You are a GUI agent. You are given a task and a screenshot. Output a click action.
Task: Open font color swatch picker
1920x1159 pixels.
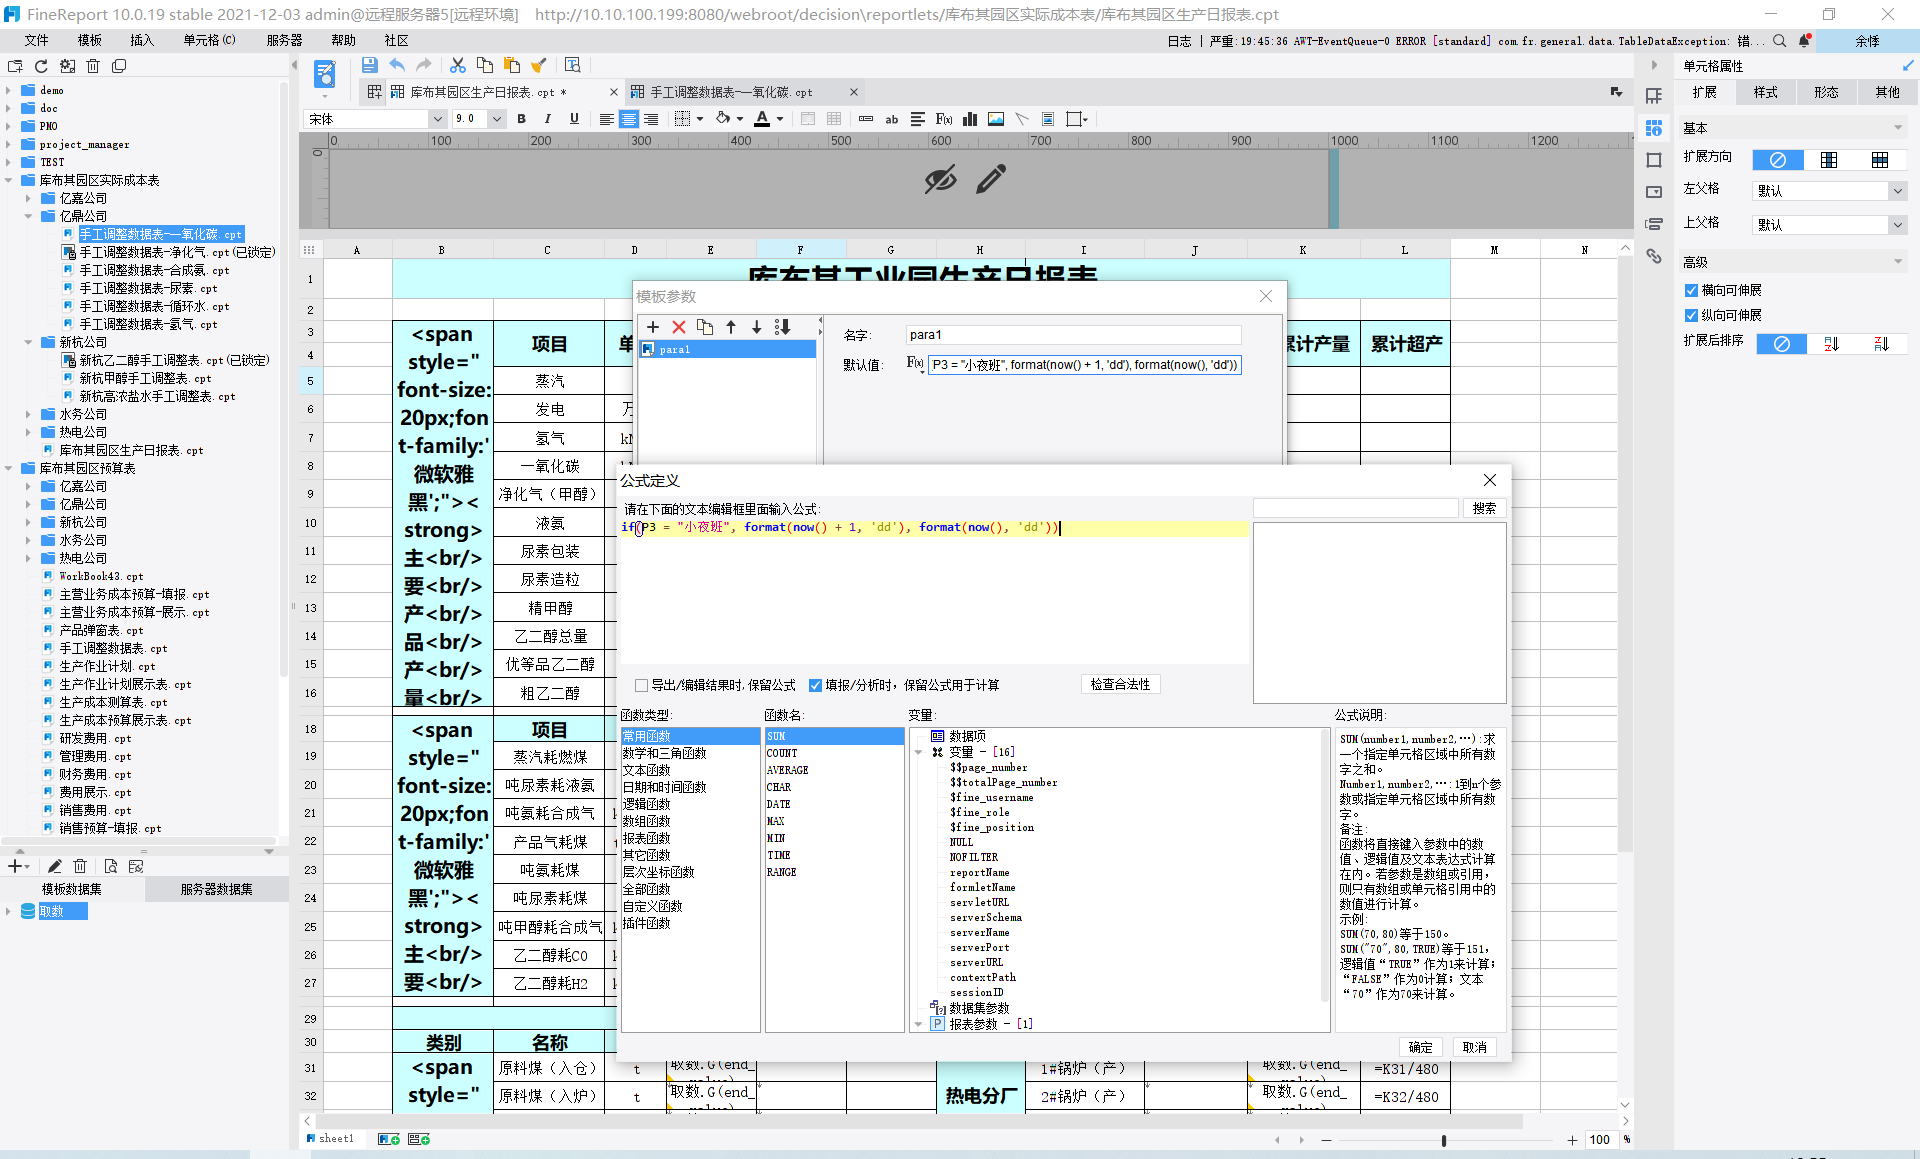(x=762, y=119)
